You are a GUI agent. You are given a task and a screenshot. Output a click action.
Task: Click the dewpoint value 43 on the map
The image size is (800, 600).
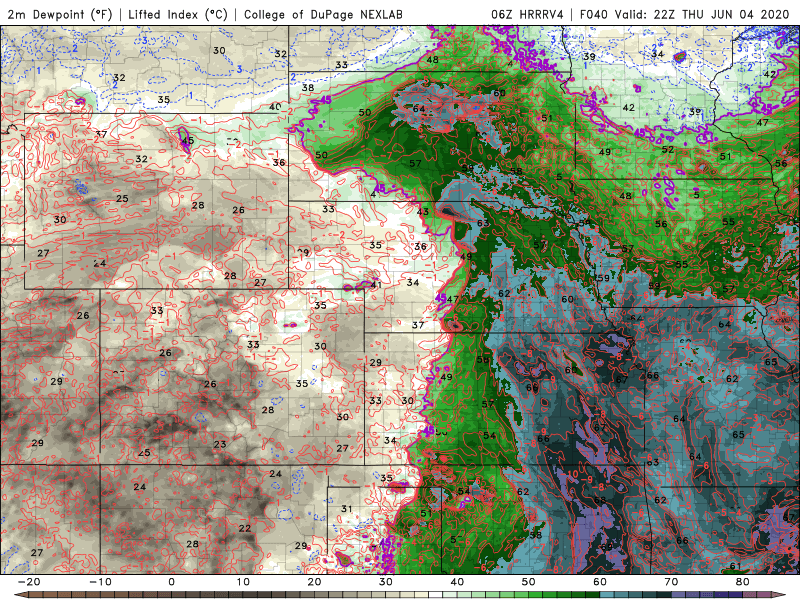click(x=423, y=212)
